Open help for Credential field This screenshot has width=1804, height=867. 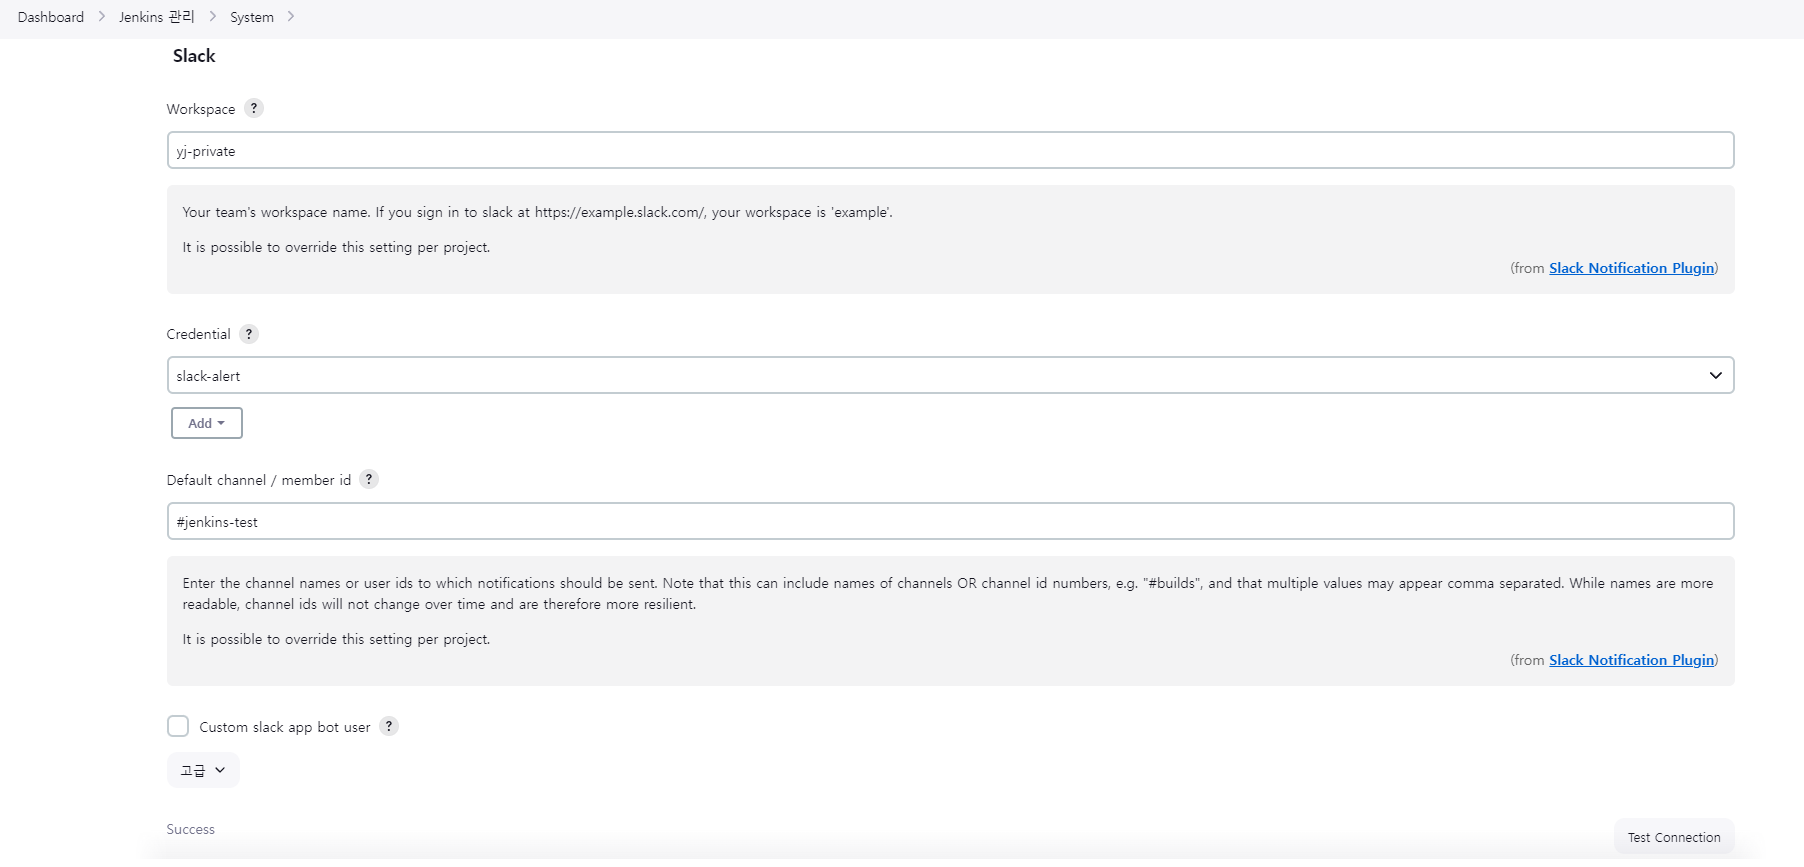pyautogui.click(x=249, y=334)
